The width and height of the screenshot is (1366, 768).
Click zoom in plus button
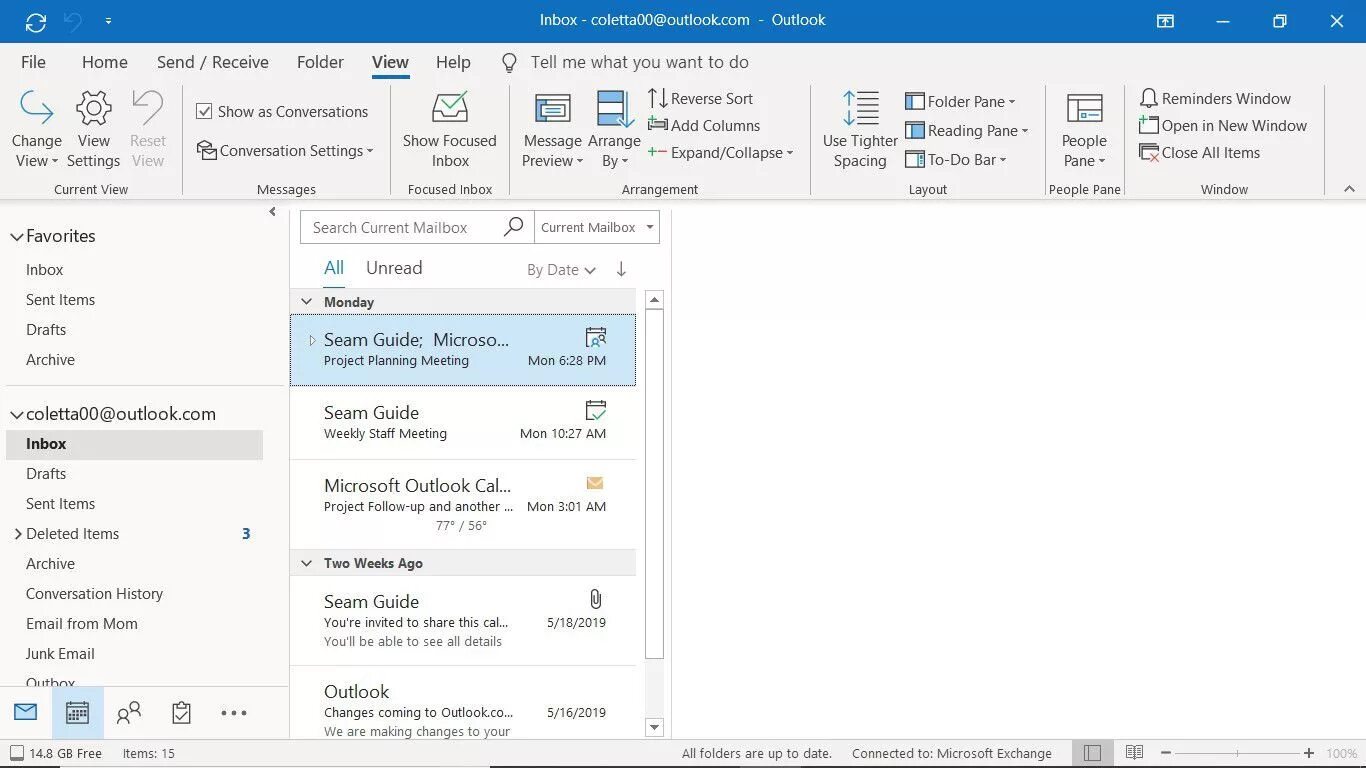tap(1309, 753)
